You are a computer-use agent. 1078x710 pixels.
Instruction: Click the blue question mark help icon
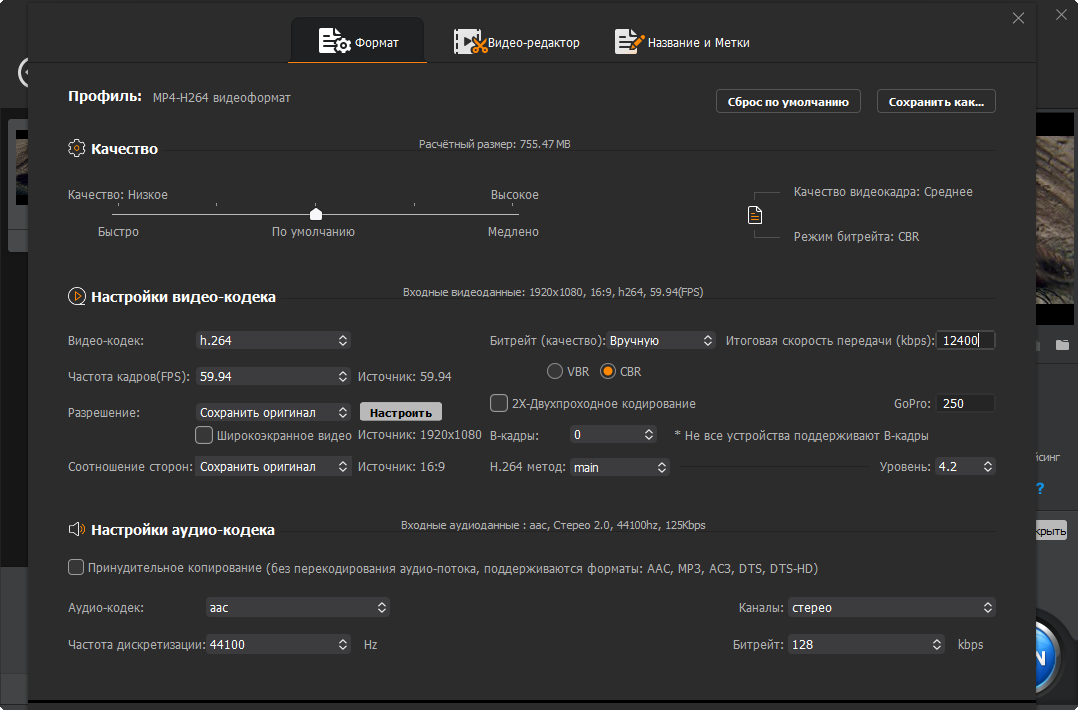coord(1040,489)
